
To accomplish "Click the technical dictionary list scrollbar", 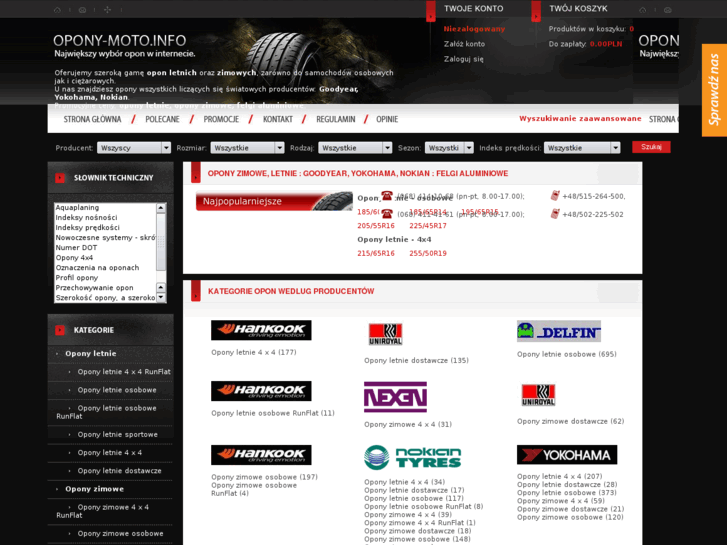I will point(161,250).
